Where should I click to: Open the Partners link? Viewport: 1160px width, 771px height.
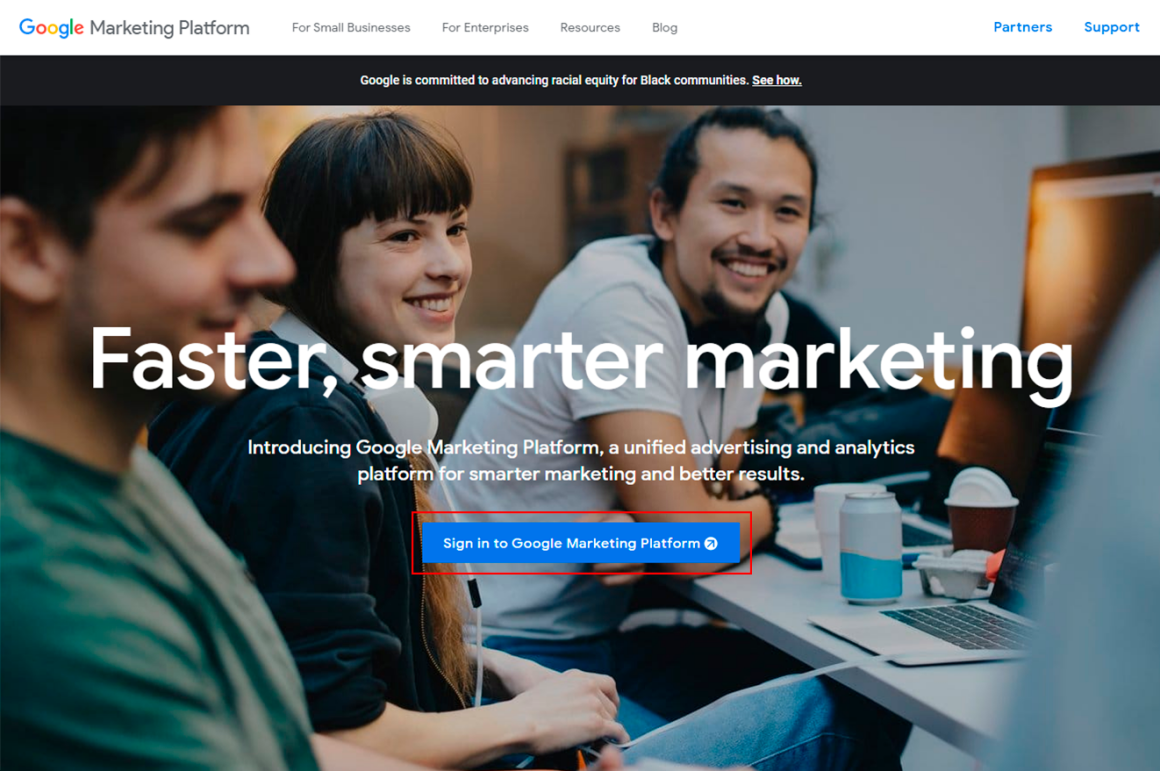tap(1022, 27)
